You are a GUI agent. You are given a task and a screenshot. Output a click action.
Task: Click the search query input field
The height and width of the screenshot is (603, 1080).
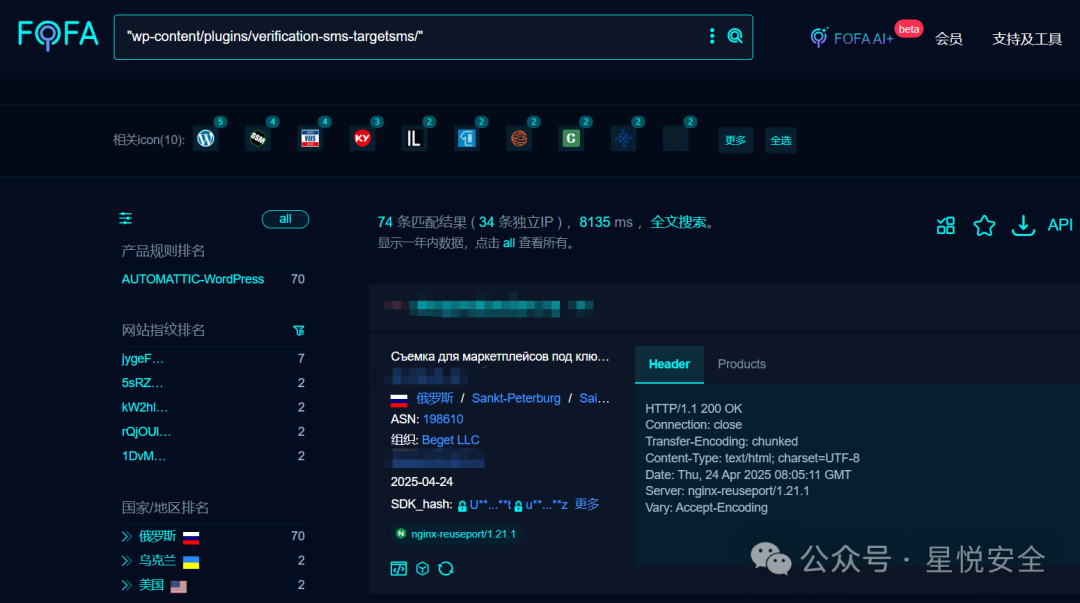point(413,37)
